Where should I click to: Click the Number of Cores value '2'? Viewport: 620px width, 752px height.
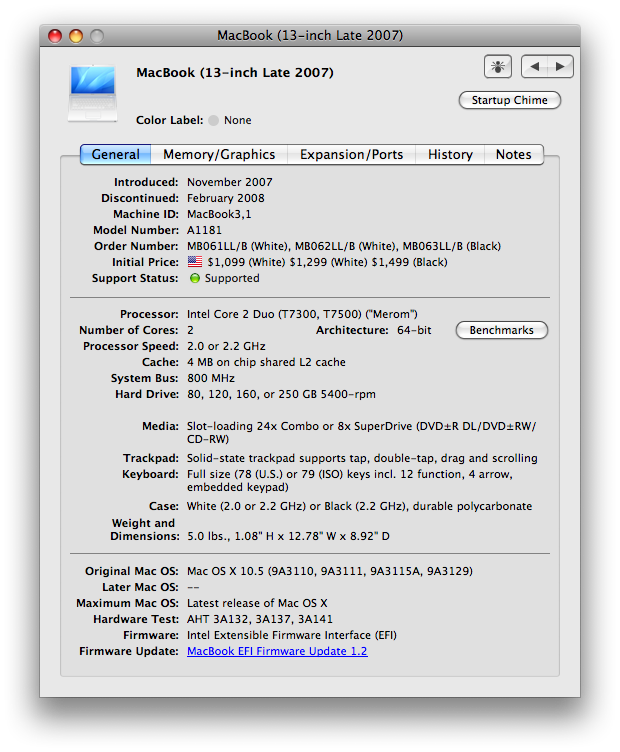click(x=190, y=330)
